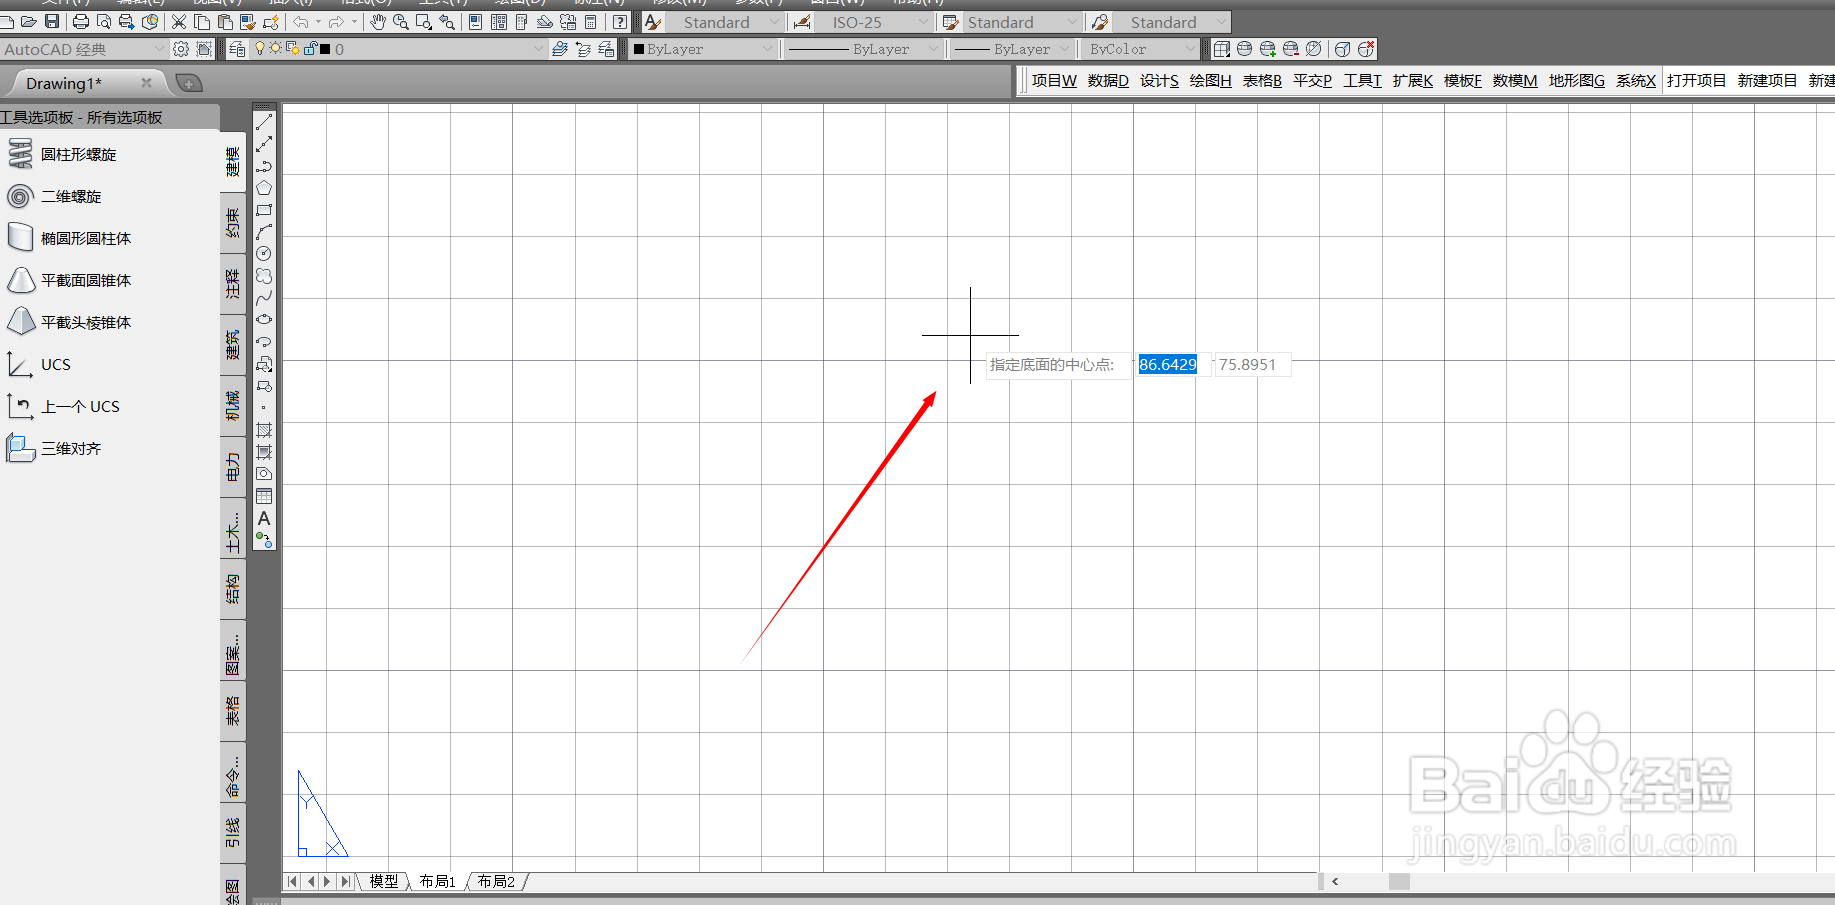
Task: Select the Zoom Window tool
Action: pyautogui.click(x=424, y=21)
